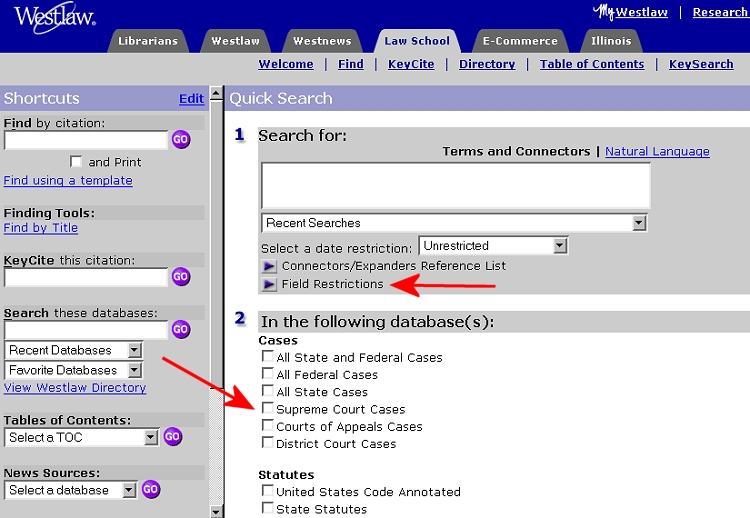
Task: Switch to Natural Language search mode
Action: 657,151
